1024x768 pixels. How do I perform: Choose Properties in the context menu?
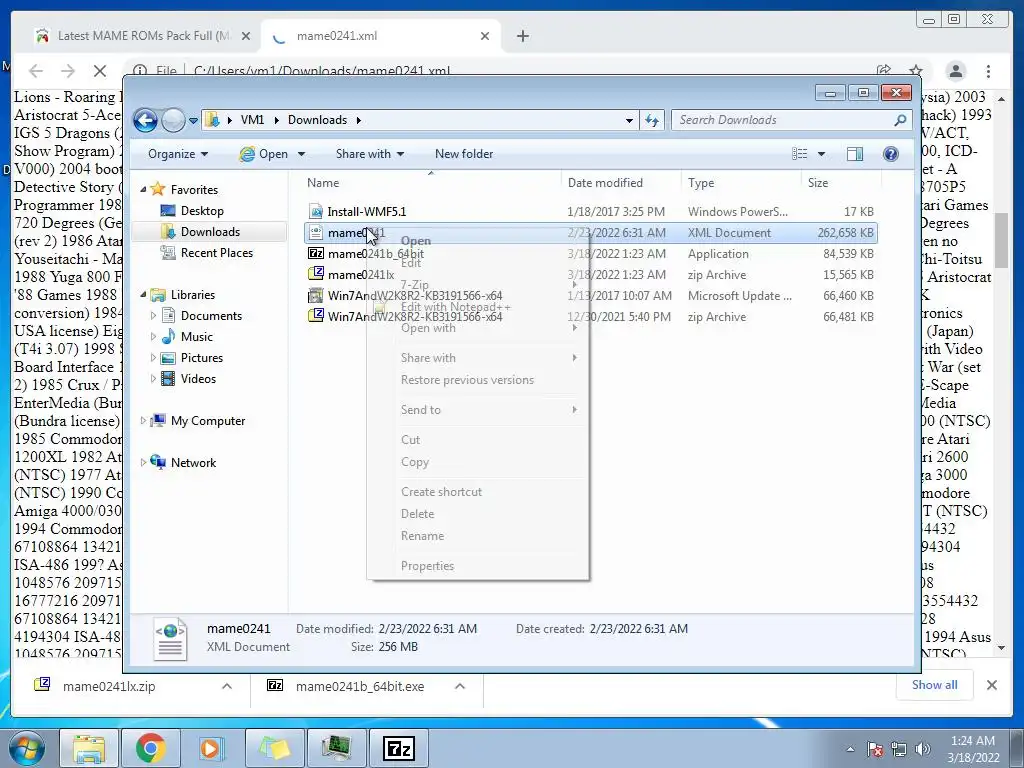click(x=478, y=566)
